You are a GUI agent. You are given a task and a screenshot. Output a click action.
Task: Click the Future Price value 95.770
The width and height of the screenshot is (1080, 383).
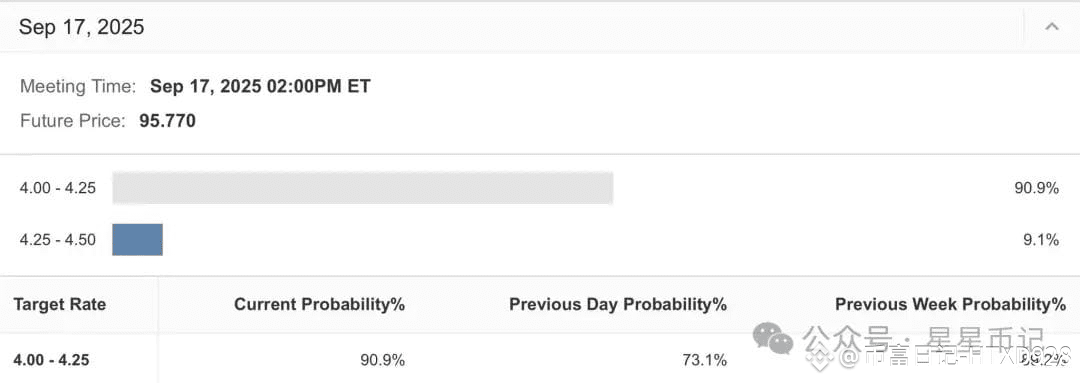(167, 121)
